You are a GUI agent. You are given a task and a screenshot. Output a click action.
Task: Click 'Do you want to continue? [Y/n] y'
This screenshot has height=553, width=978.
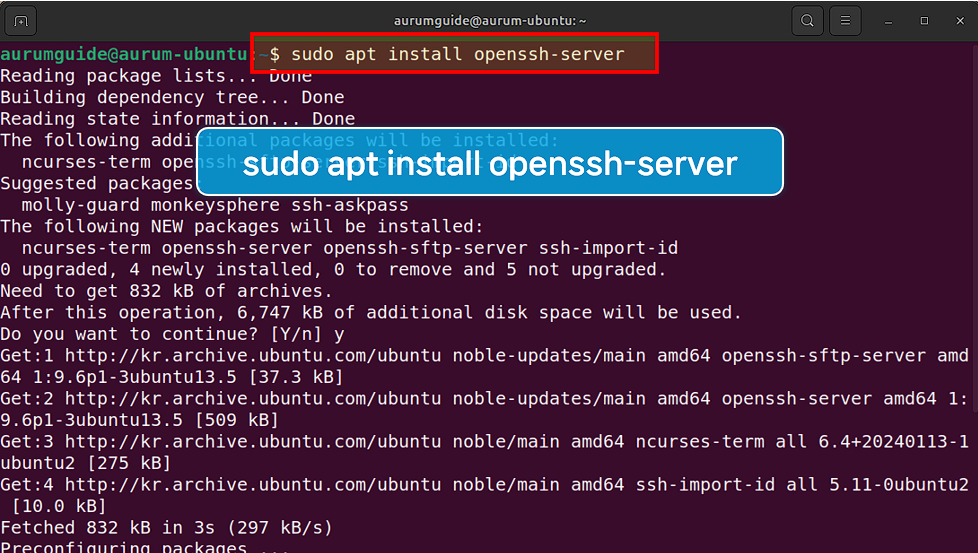coord(172,334)
